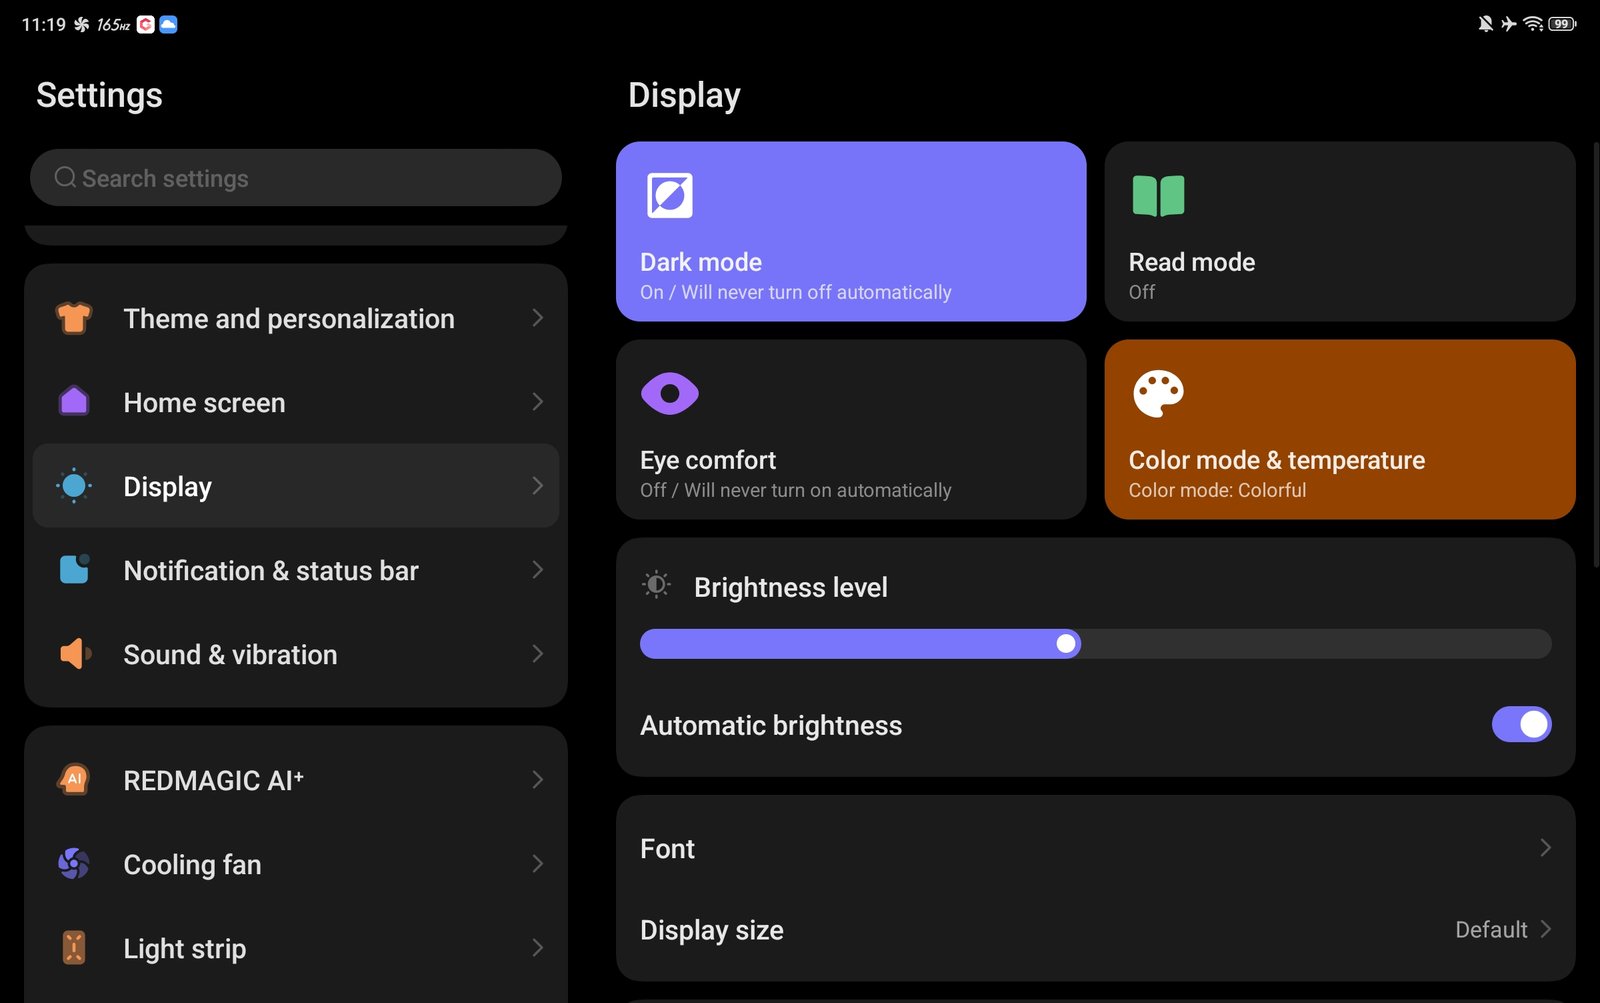This screenshot has width=1600, height=1003.
Task: Tap the Cooling fan icon
Action: [x=74, y=864]
